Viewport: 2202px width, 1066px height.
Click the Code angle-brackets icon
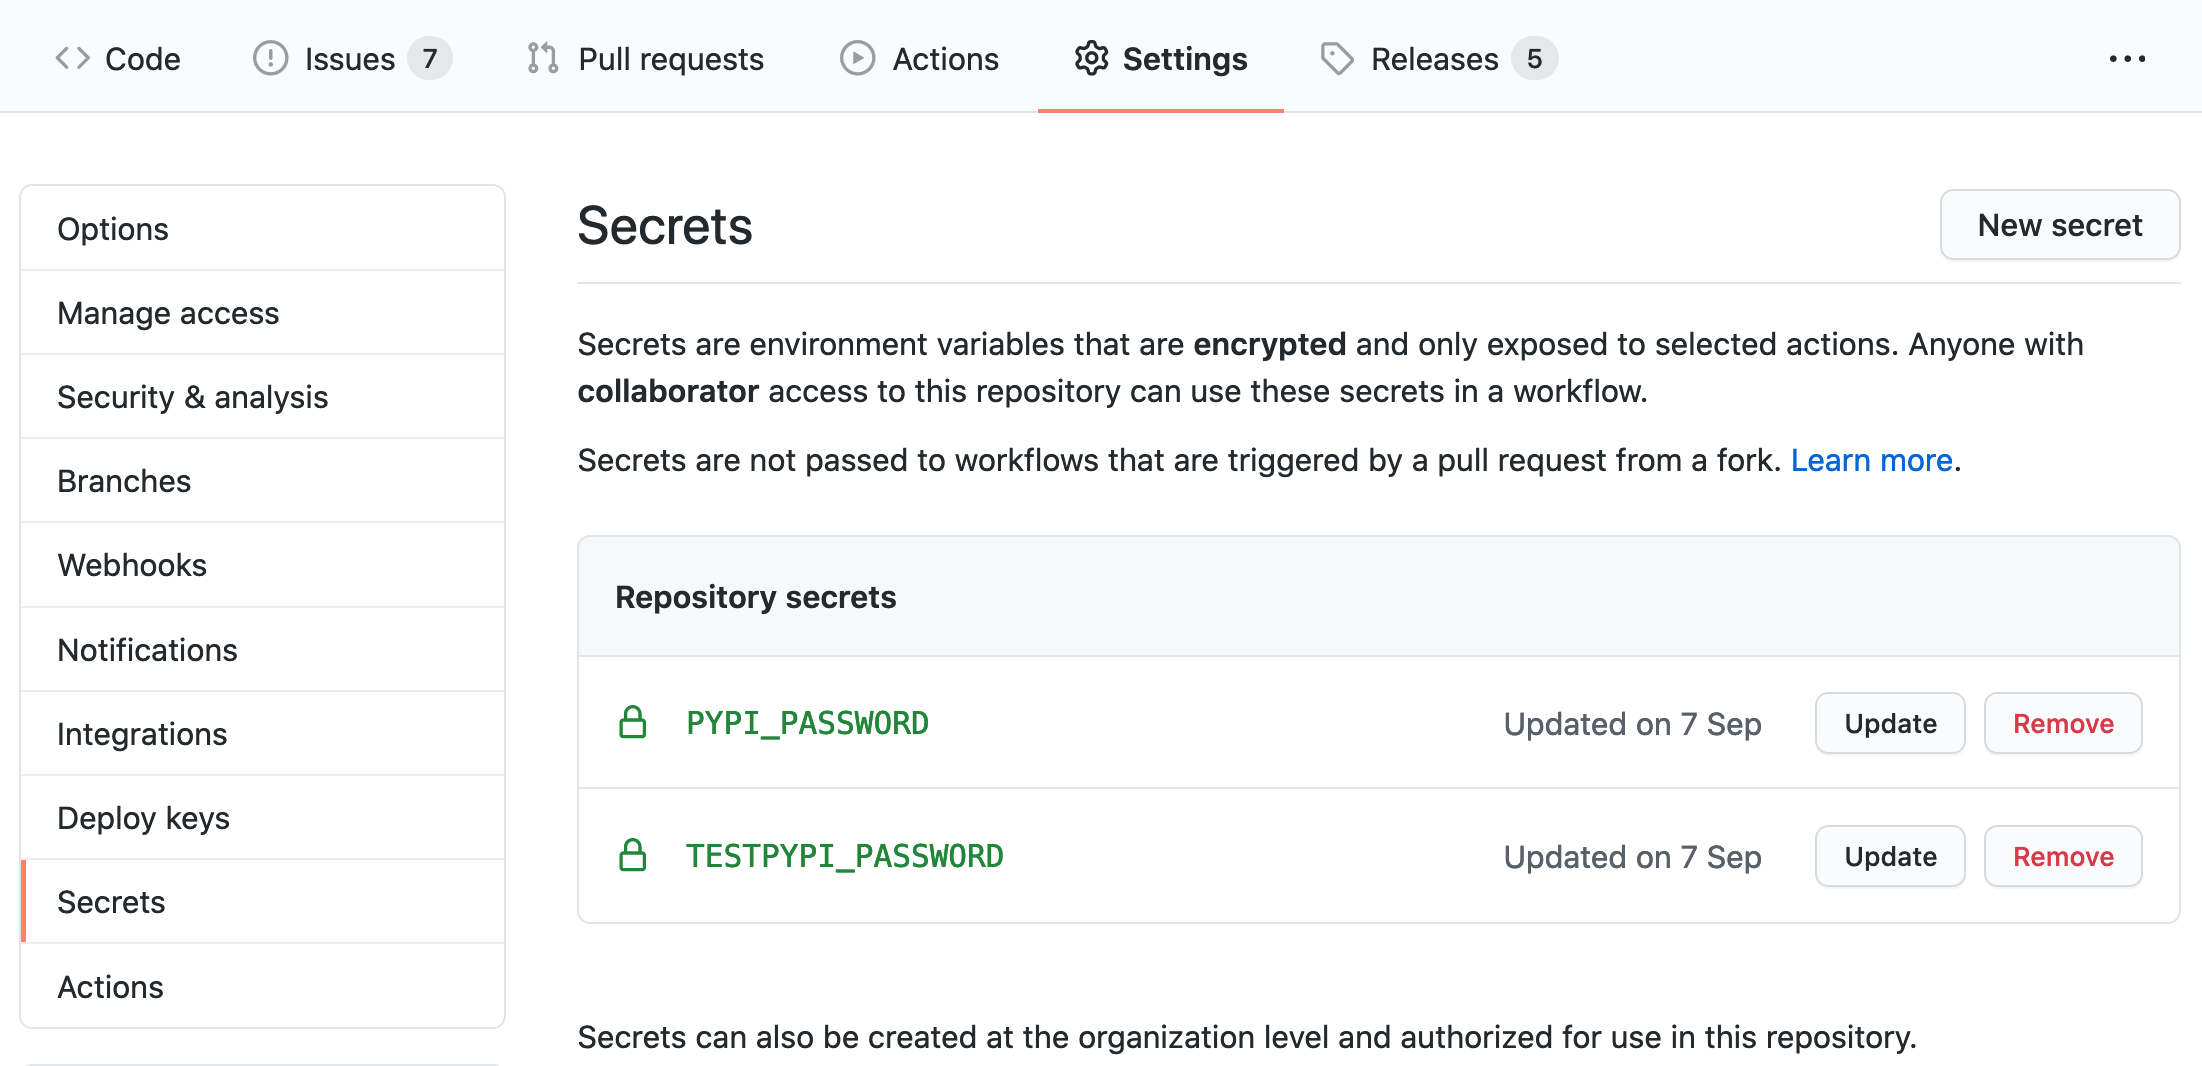coord(72,58)
